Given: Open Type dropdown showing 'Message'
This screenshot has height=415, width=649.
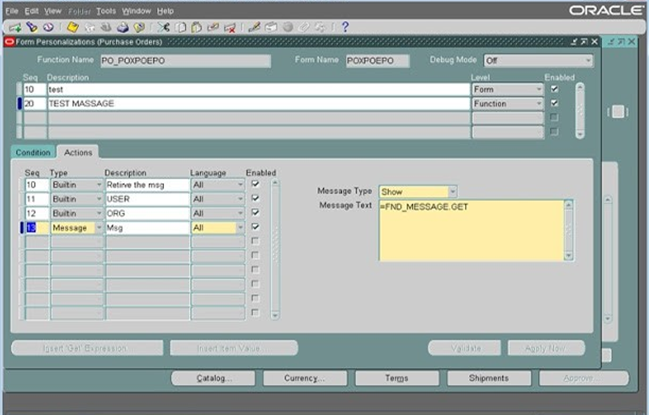Looking at the screenshot, I should tap(99, 228).
